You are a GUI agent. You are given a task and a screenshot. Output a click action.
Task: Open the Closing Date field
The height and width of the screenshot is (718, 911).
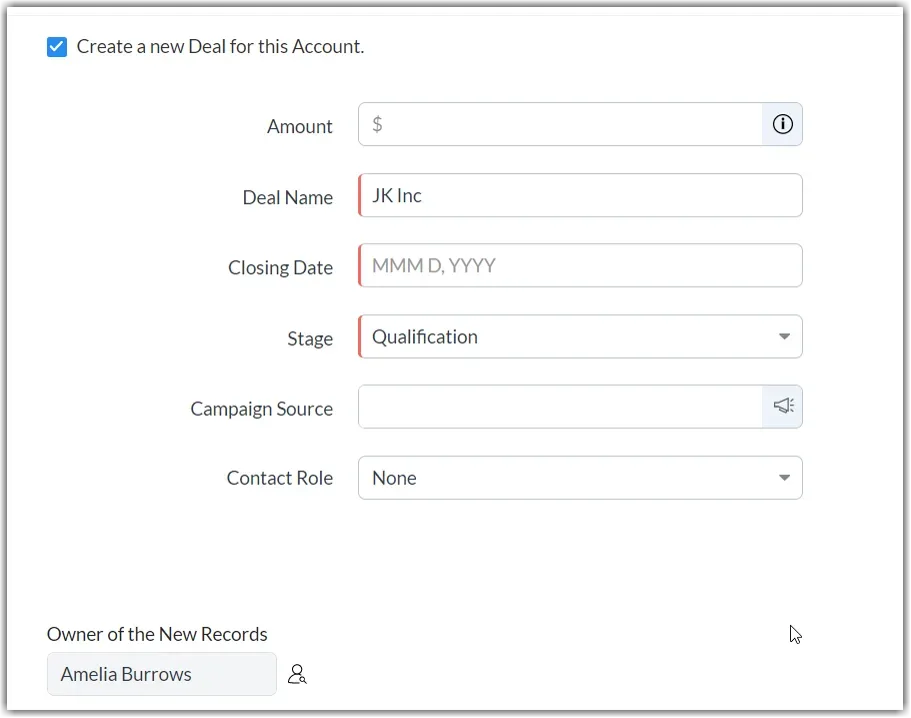[x=580, y=266]
